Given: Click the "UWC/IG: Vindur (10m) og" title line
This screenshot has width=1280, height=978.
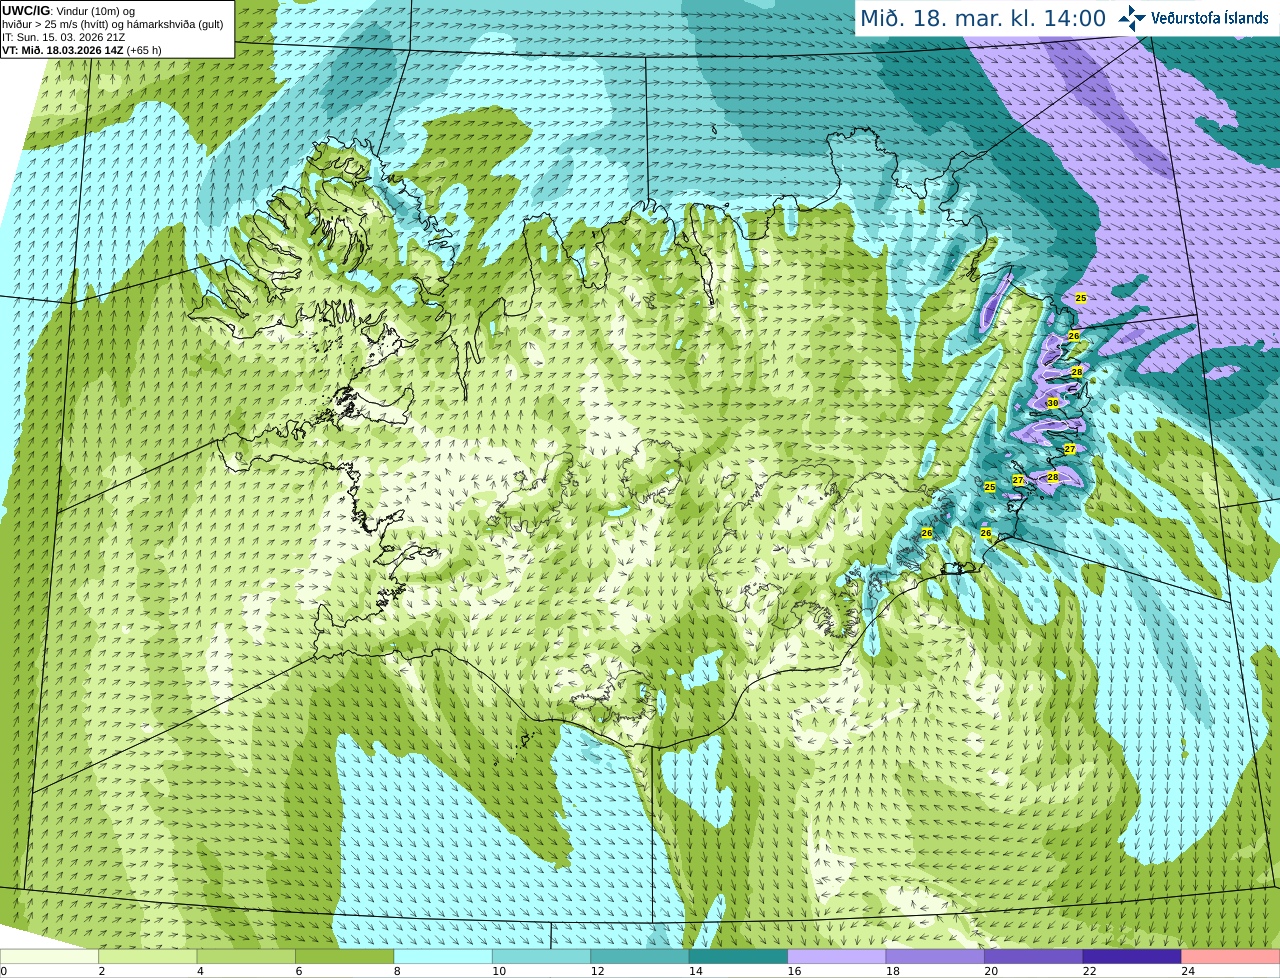Looking at the screenshot, I should click(68, 11).
